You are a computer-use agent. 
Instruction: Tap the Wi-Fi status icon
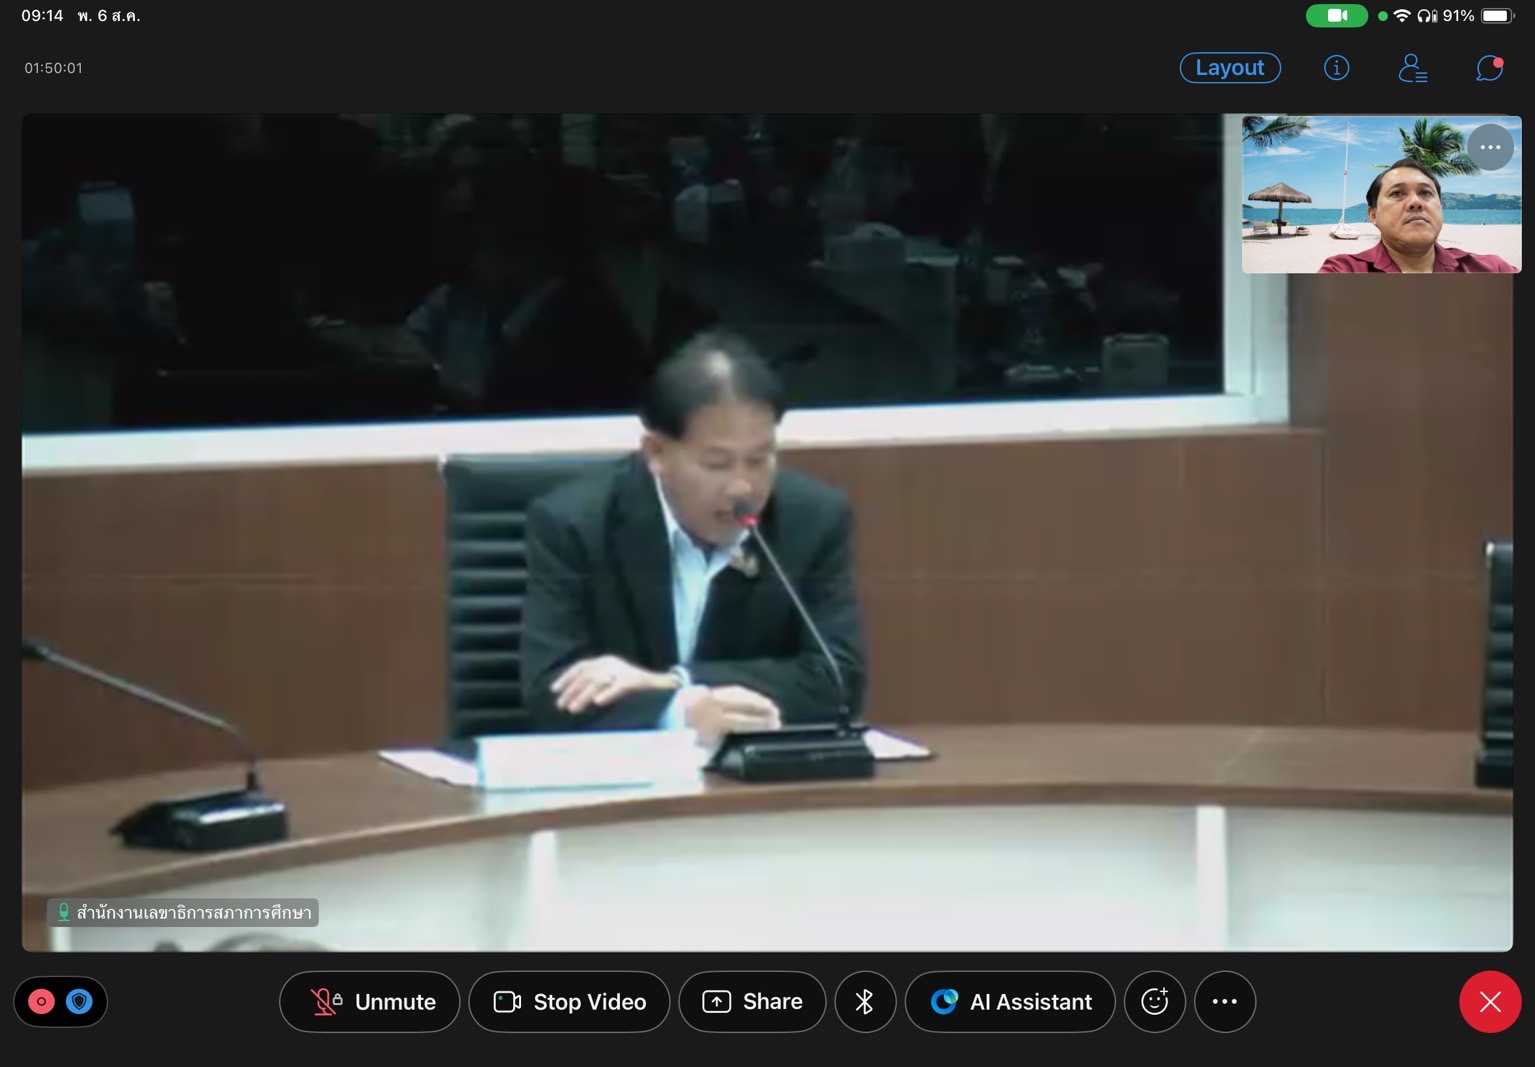coord(1402,15)
